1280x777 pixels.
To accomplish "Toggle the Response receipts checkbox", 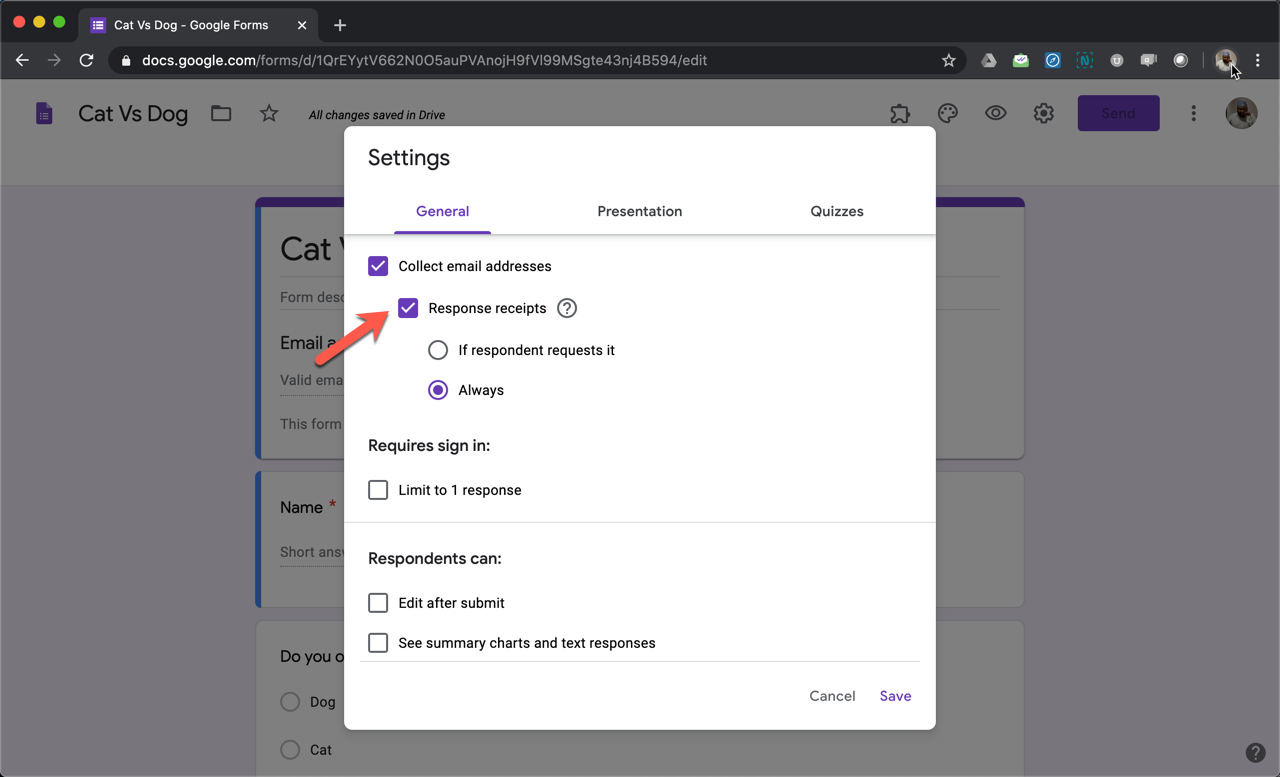I will [408, 308].
